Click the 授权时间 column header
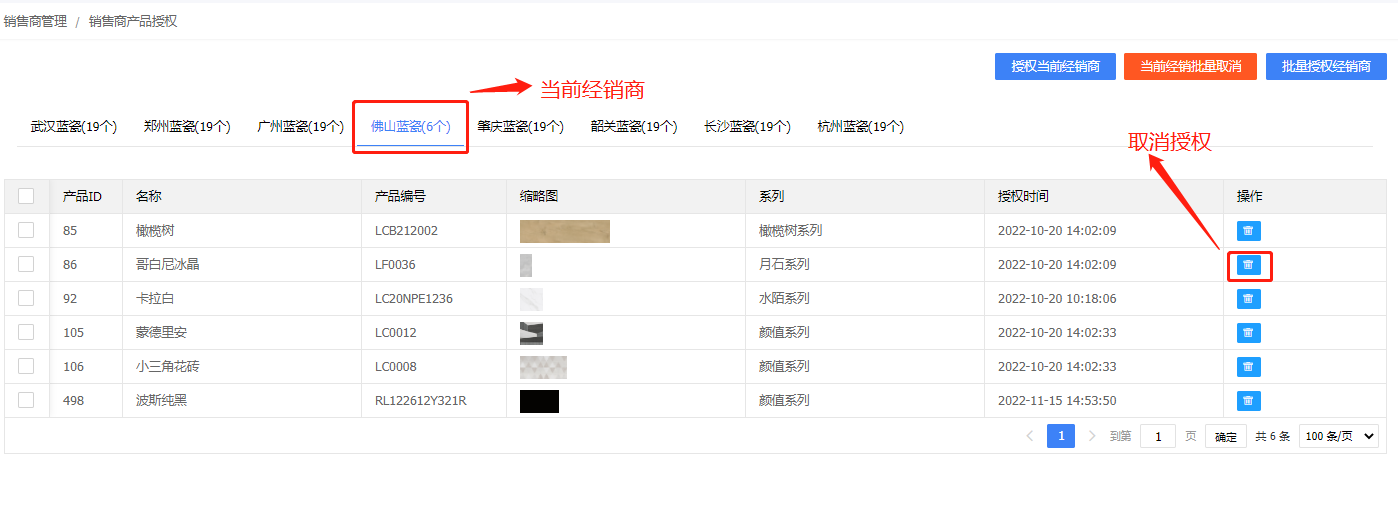 [1023, 197]
